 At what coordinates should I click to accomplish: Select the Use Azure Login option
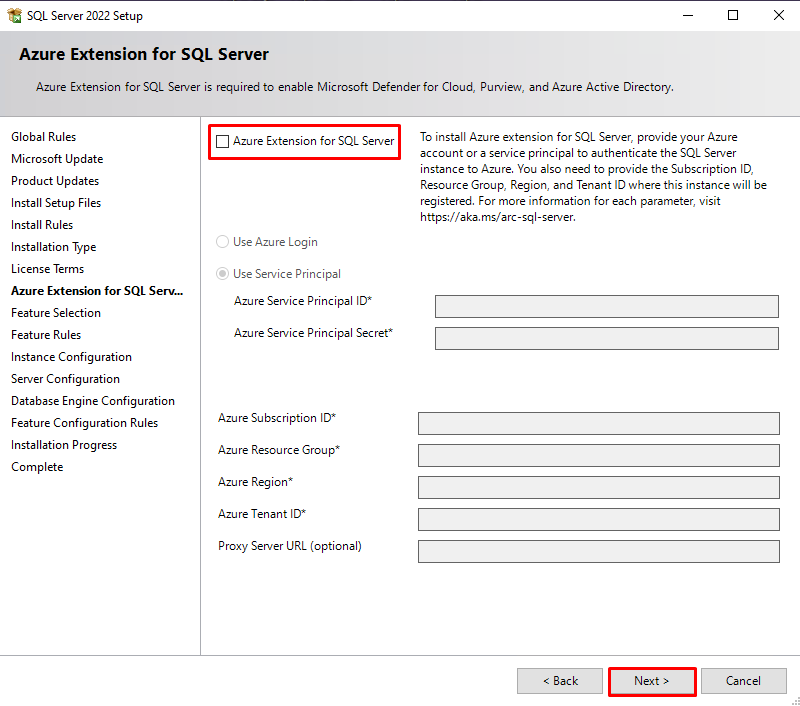point(222,241)
